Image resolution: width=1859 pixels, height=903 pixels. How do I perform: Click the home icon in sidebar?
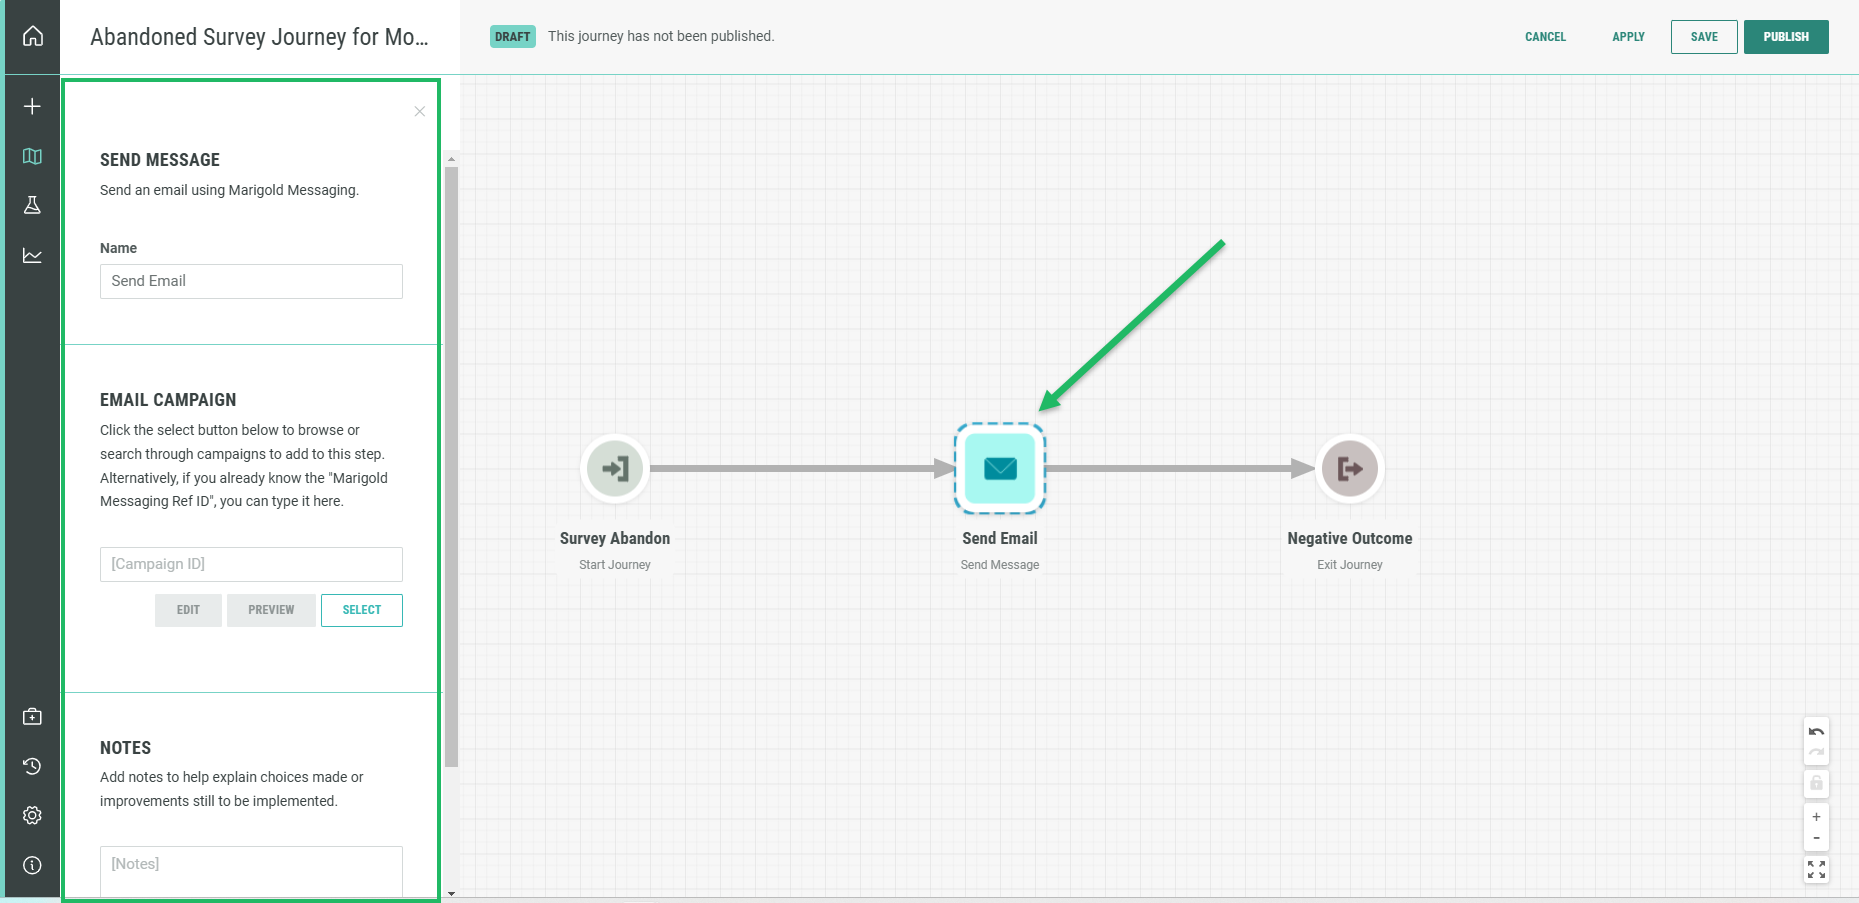coord(33,37)
